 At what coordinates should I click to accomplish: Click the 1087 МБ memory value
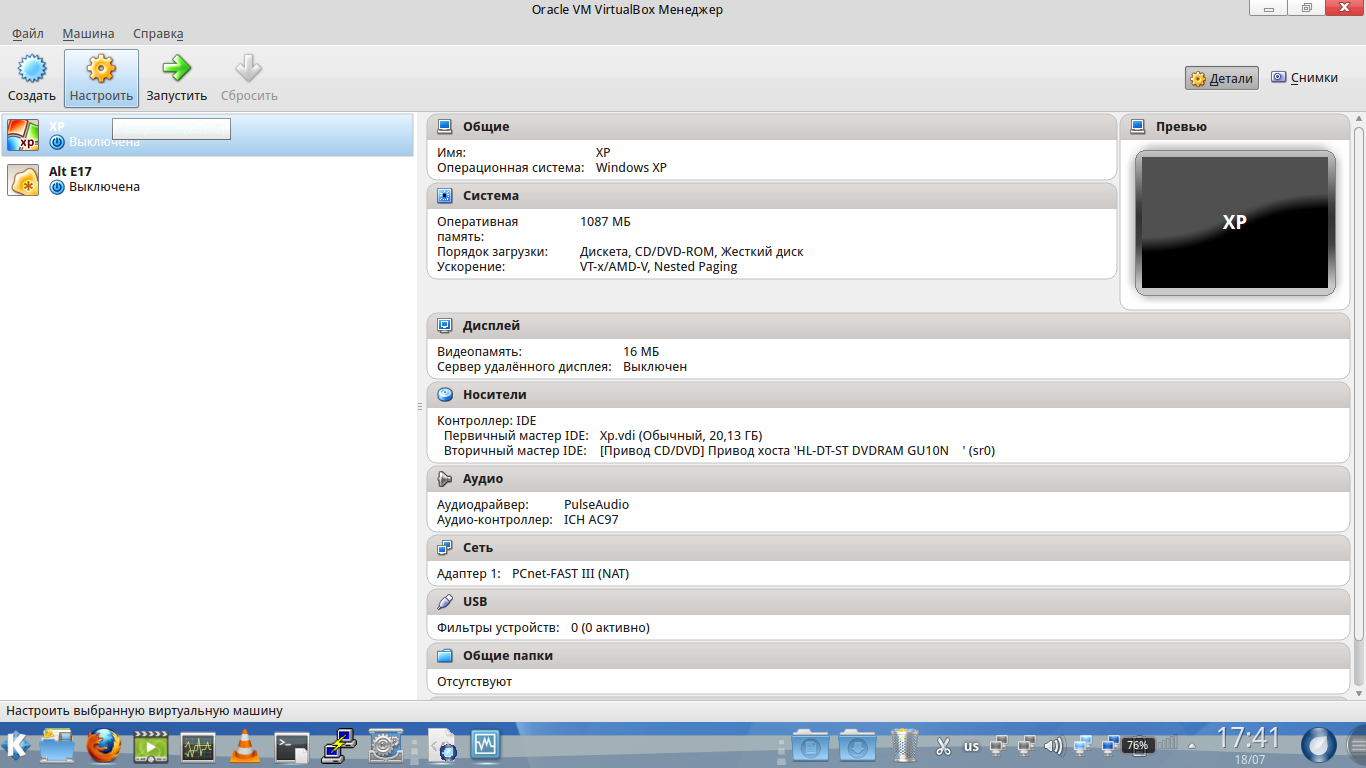[605, 222]
